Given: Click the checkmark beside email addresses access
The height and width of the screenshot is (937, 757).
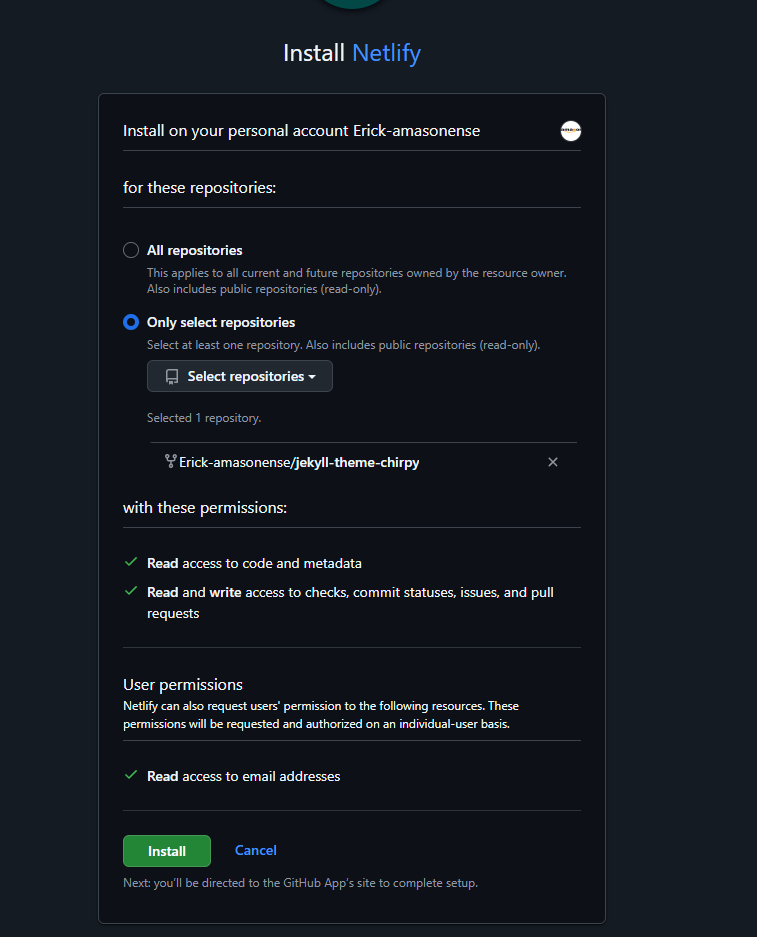Looking at the screenshot, I should (130, 776).
